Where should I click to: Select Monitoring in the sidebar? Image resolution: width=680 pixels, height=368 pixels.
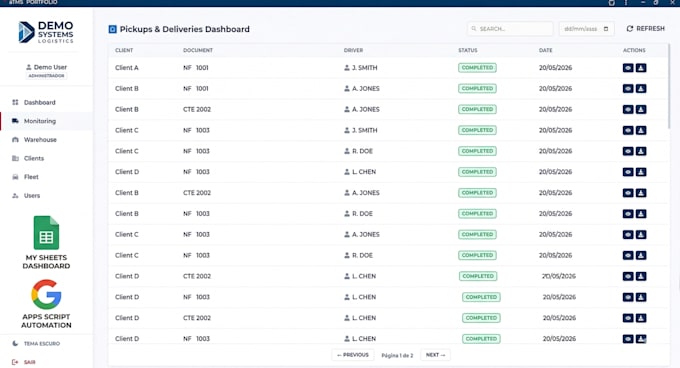pos(46,121)
